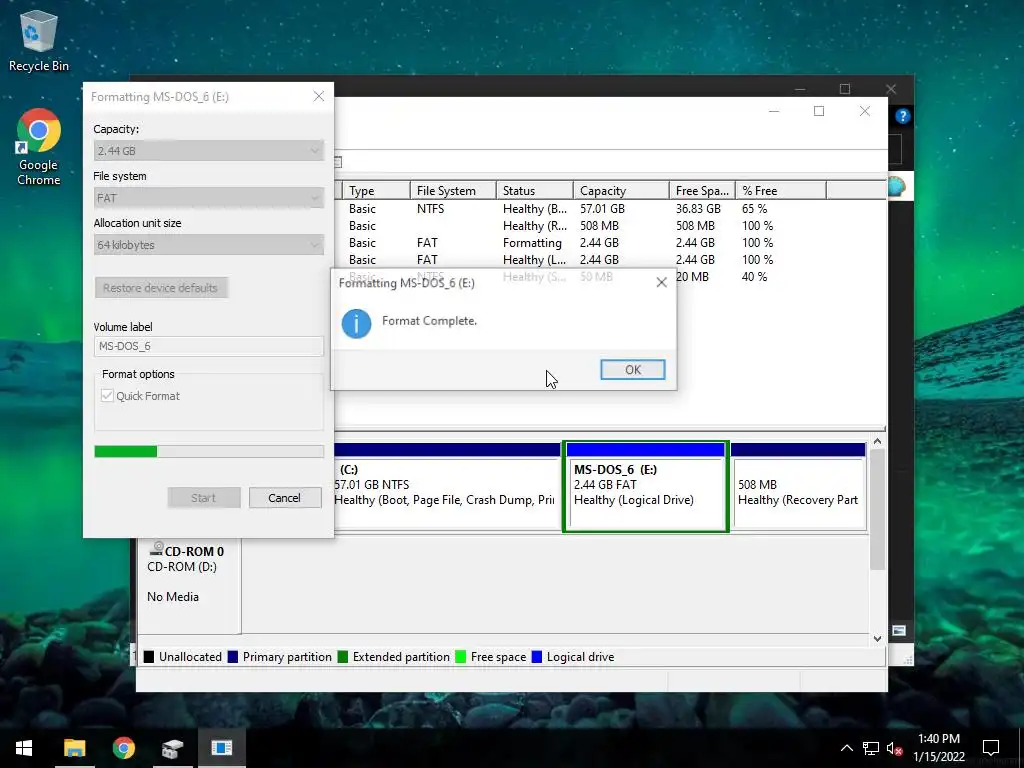Toggle the Quick Format checkbox
Image resolution: width=1024 pixels, height=768 pixels.
click(x=107, y=396)
